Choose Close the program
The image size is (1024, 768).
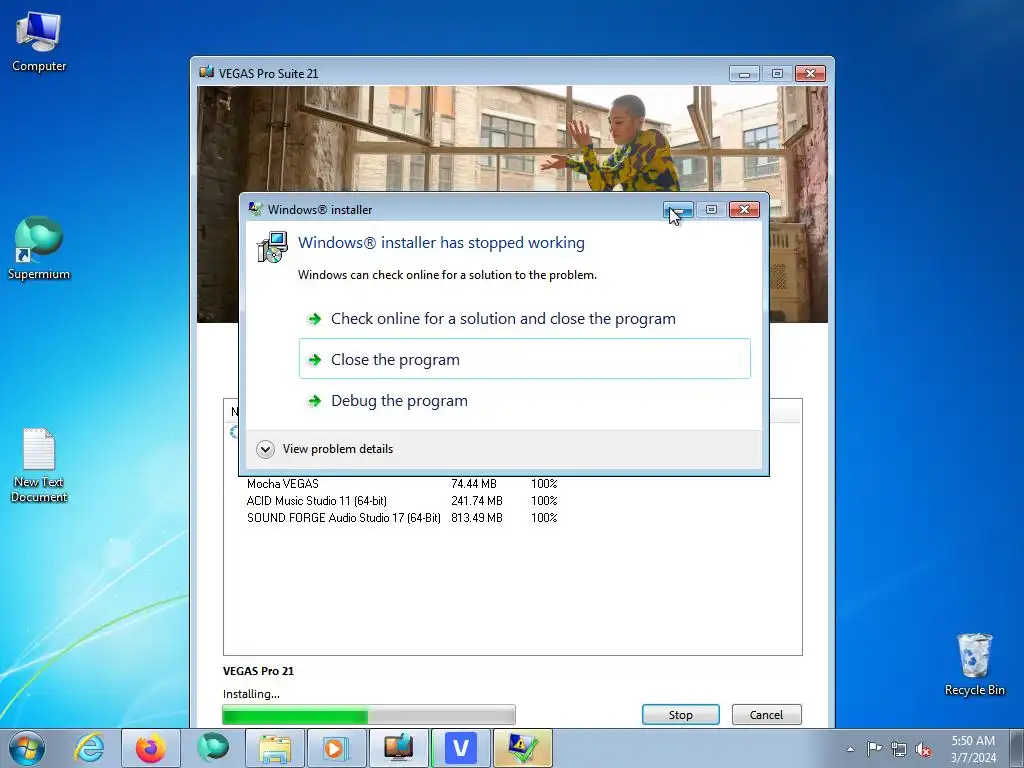point(524,359)
